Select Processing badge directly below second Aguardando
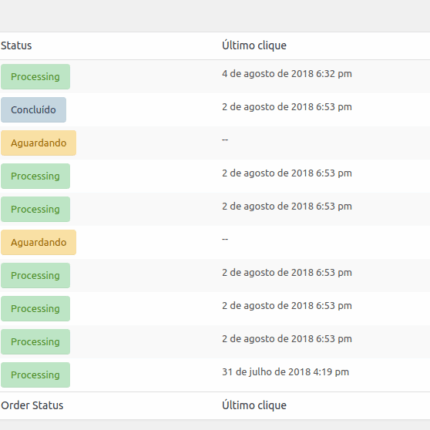The image size is (430, 430). (x=35, y=275)
